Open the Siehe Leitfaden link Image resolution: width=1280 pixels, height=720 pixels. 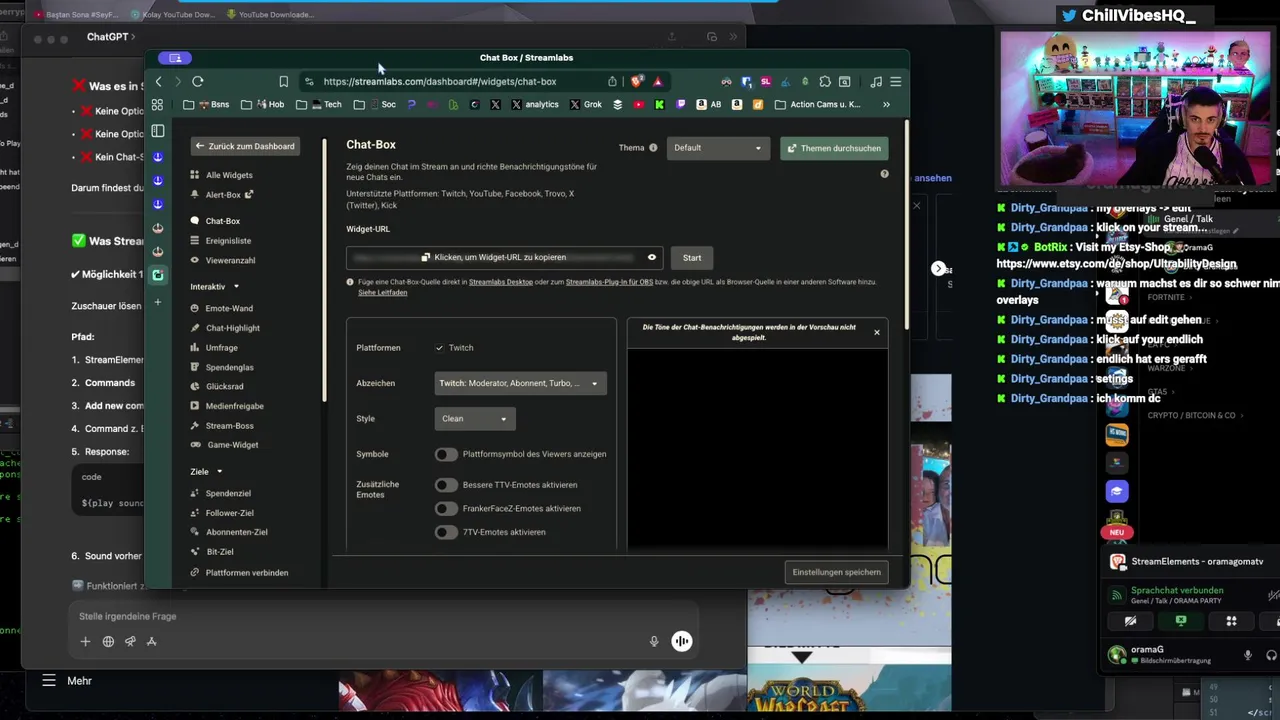click(x=382, y=293)
